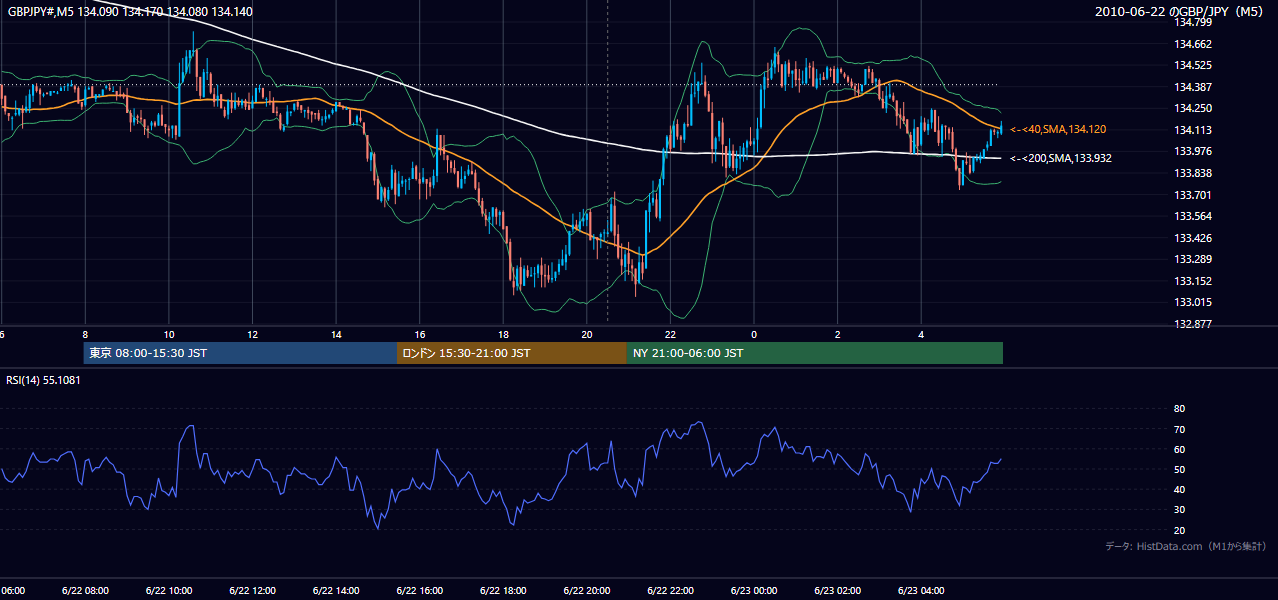The height and width of the screenshot is (600, 1278).
Task: Click the London 15:30-21:00 JST session bar
Action: click(512, 353)
